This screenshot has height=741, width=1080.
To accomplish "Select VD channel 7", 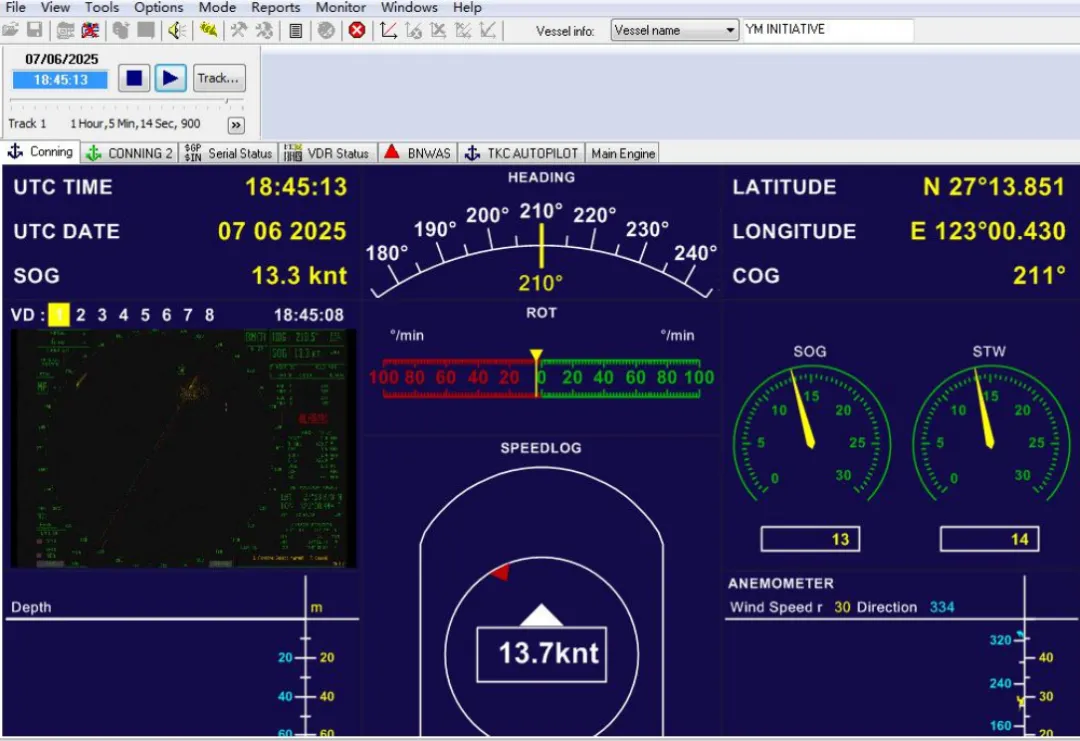I will (187, 315).
